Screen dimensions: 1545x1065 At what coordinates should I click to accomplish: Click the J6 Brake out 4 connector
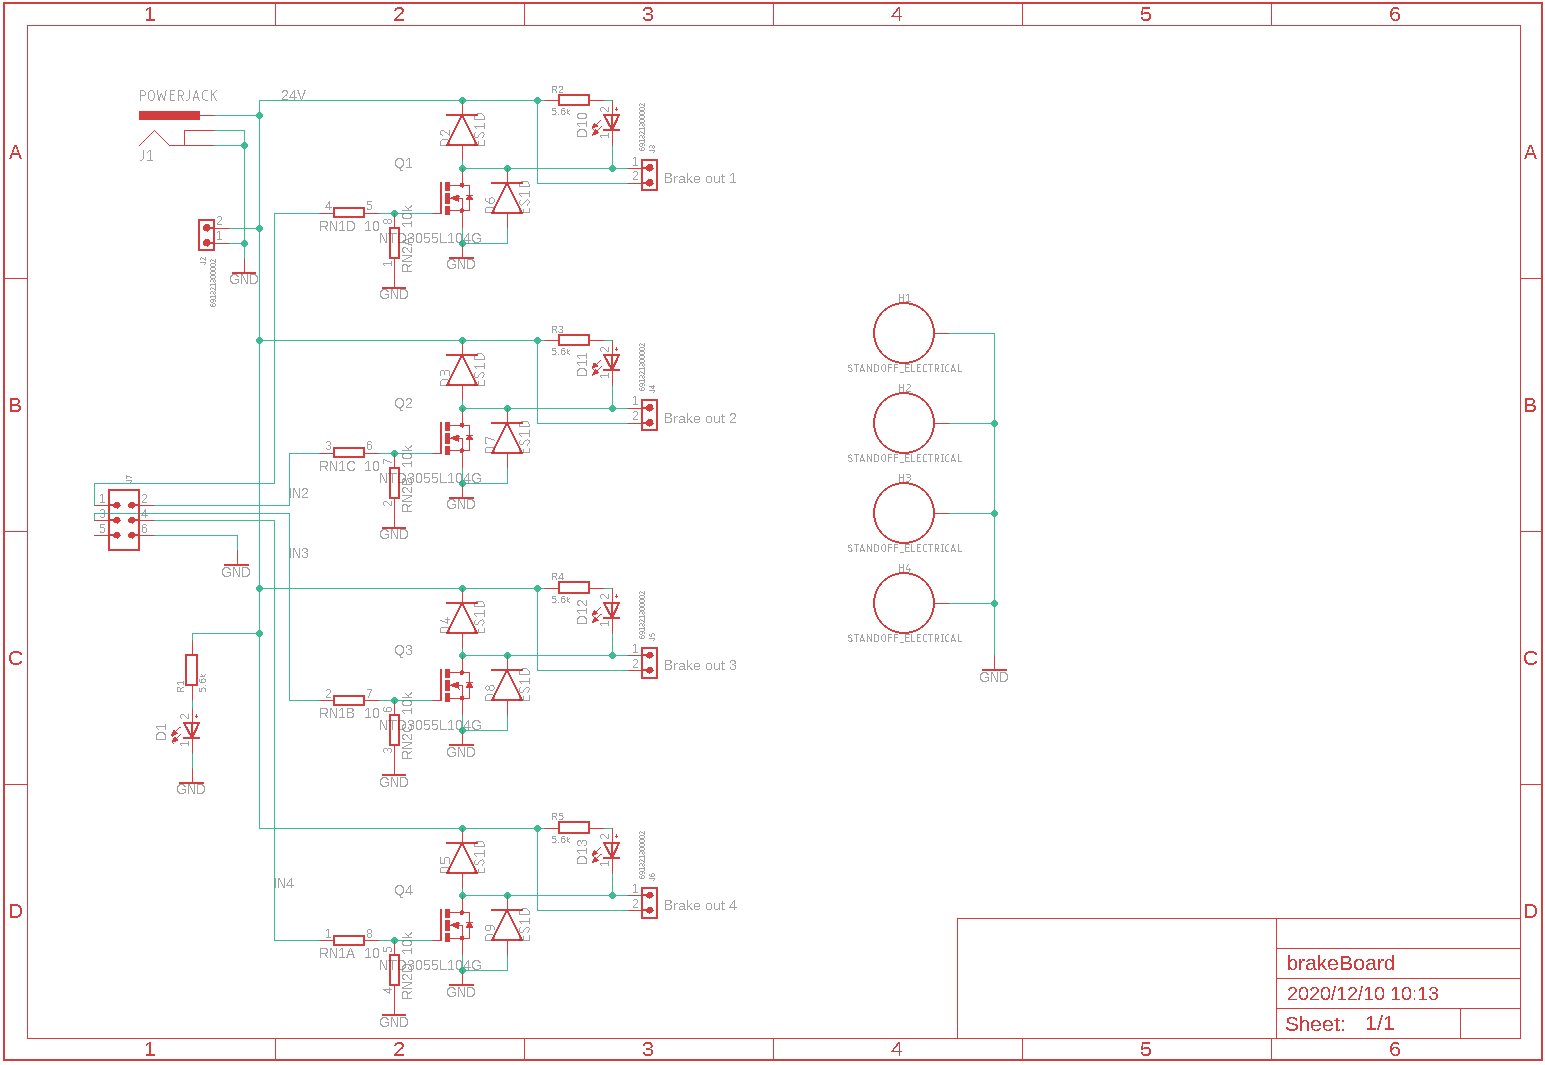(649, 902)
